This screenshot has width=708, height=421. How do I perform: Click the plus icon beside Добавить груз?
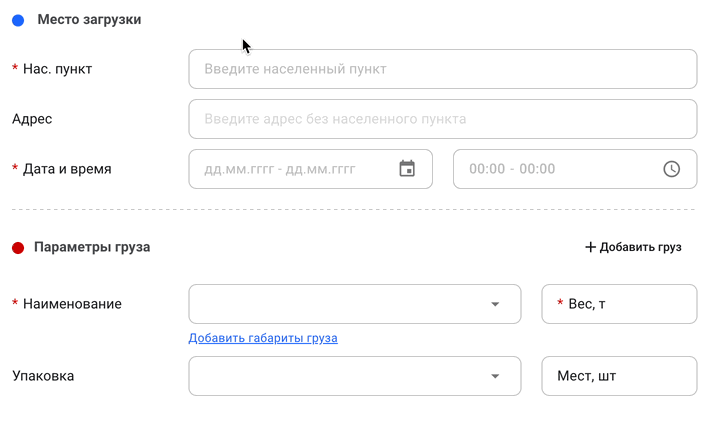[590, 247]
